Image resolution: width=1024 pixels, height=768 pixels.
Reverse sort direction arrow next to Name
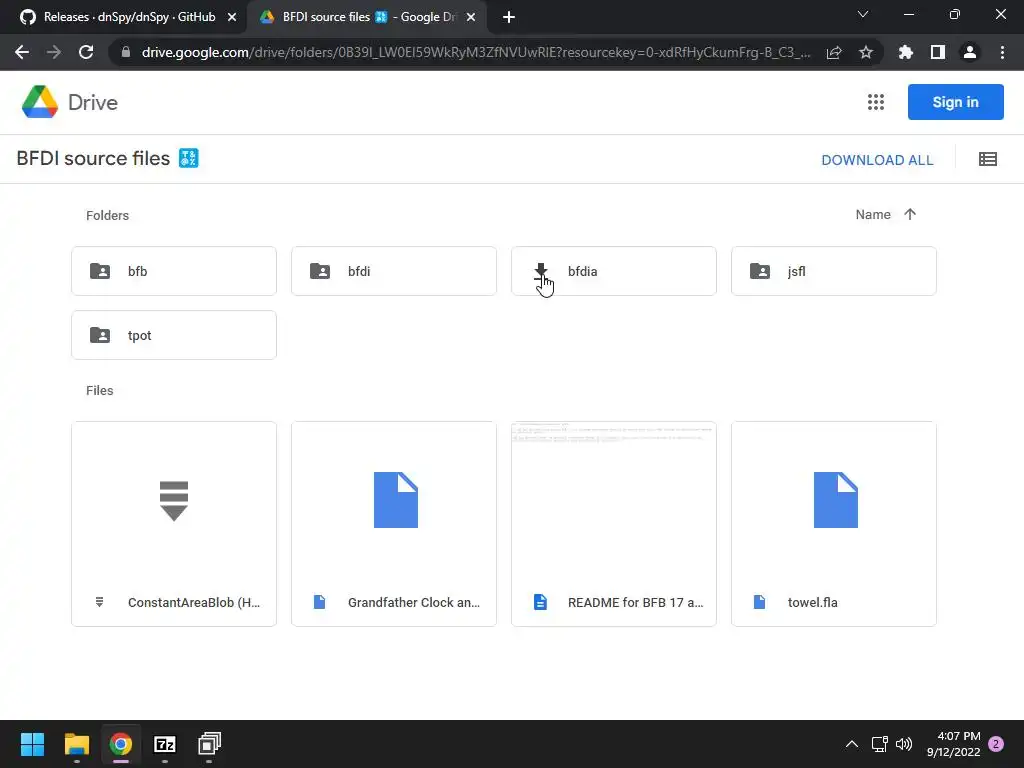click(x=910, y=214)
